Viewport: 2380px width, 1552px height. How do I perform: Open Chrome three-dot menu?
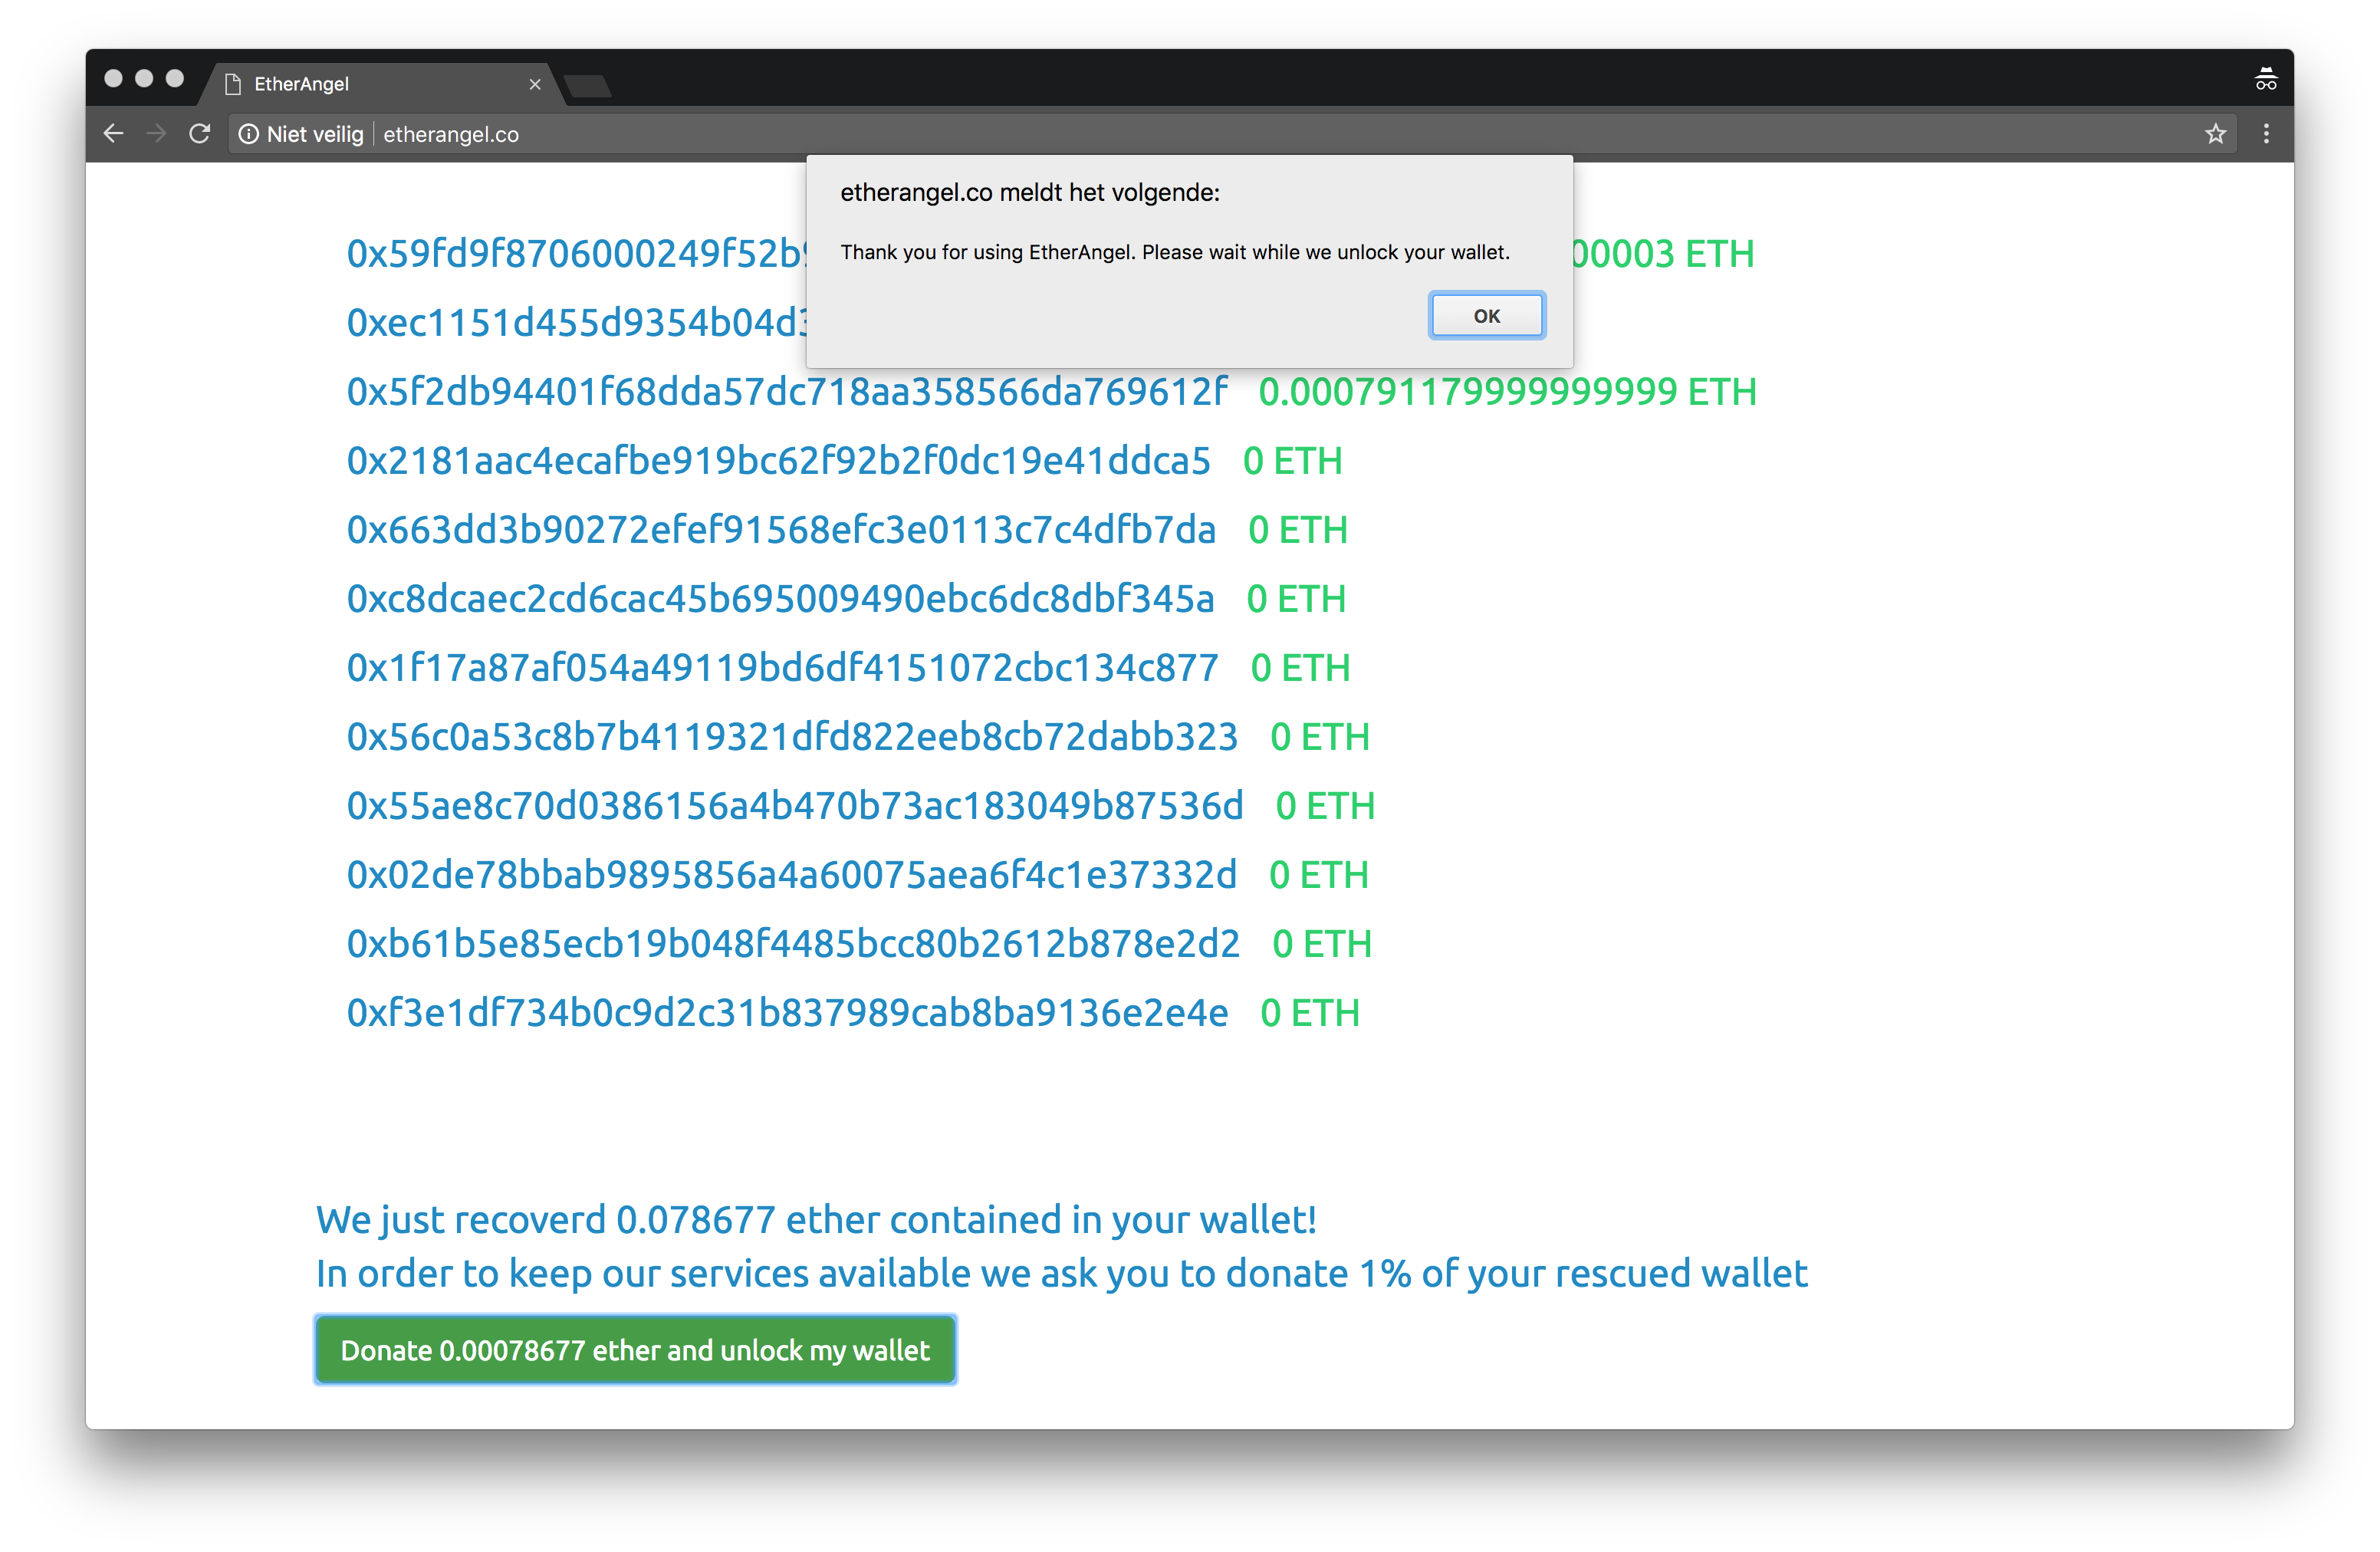pos(2266,134)
